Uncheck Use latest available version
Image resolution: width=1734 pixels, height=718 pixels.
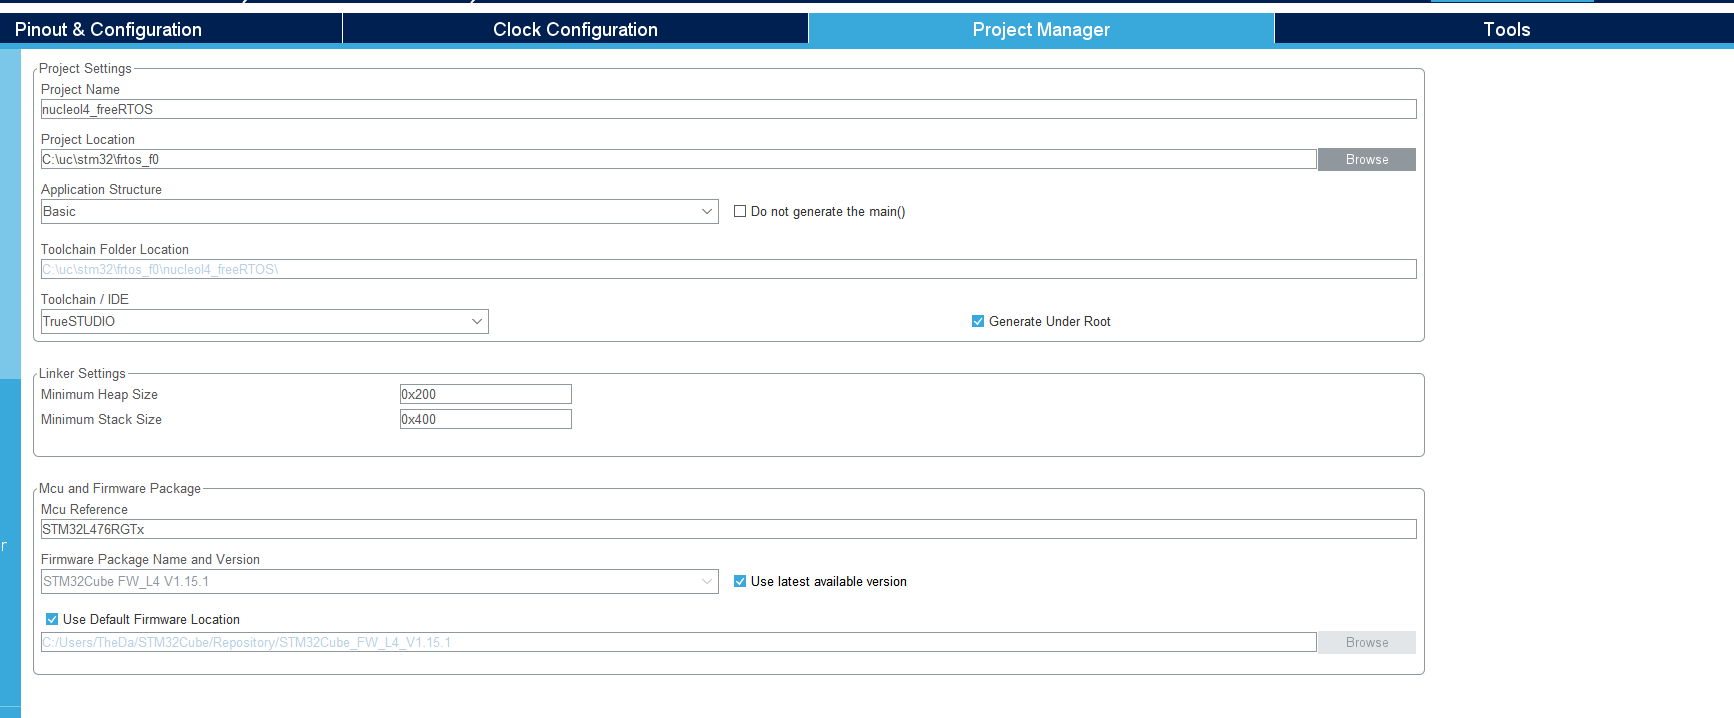pyautogui.click(x=740, y=581)
